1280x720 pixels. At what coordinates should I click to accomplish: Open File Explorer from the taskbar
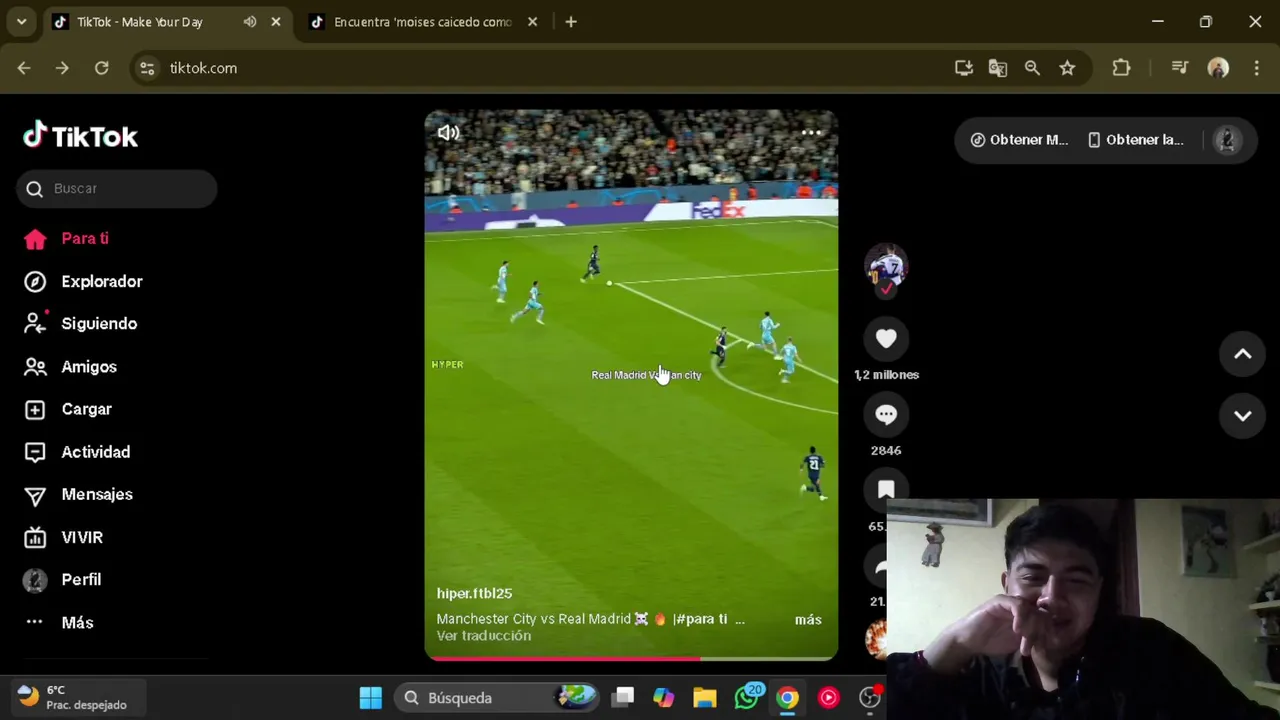click(705, 698)
